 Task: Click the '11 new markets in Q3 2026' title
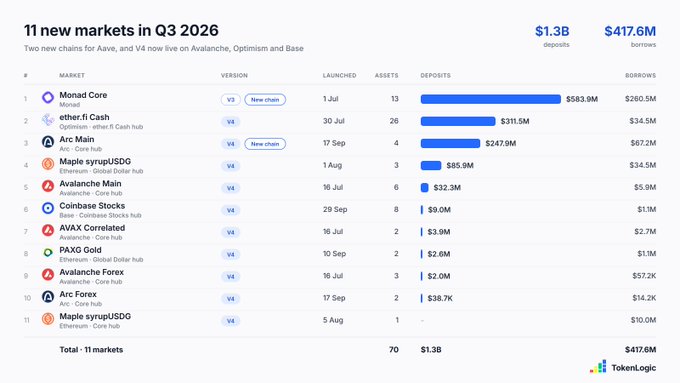tap(121, 30)
